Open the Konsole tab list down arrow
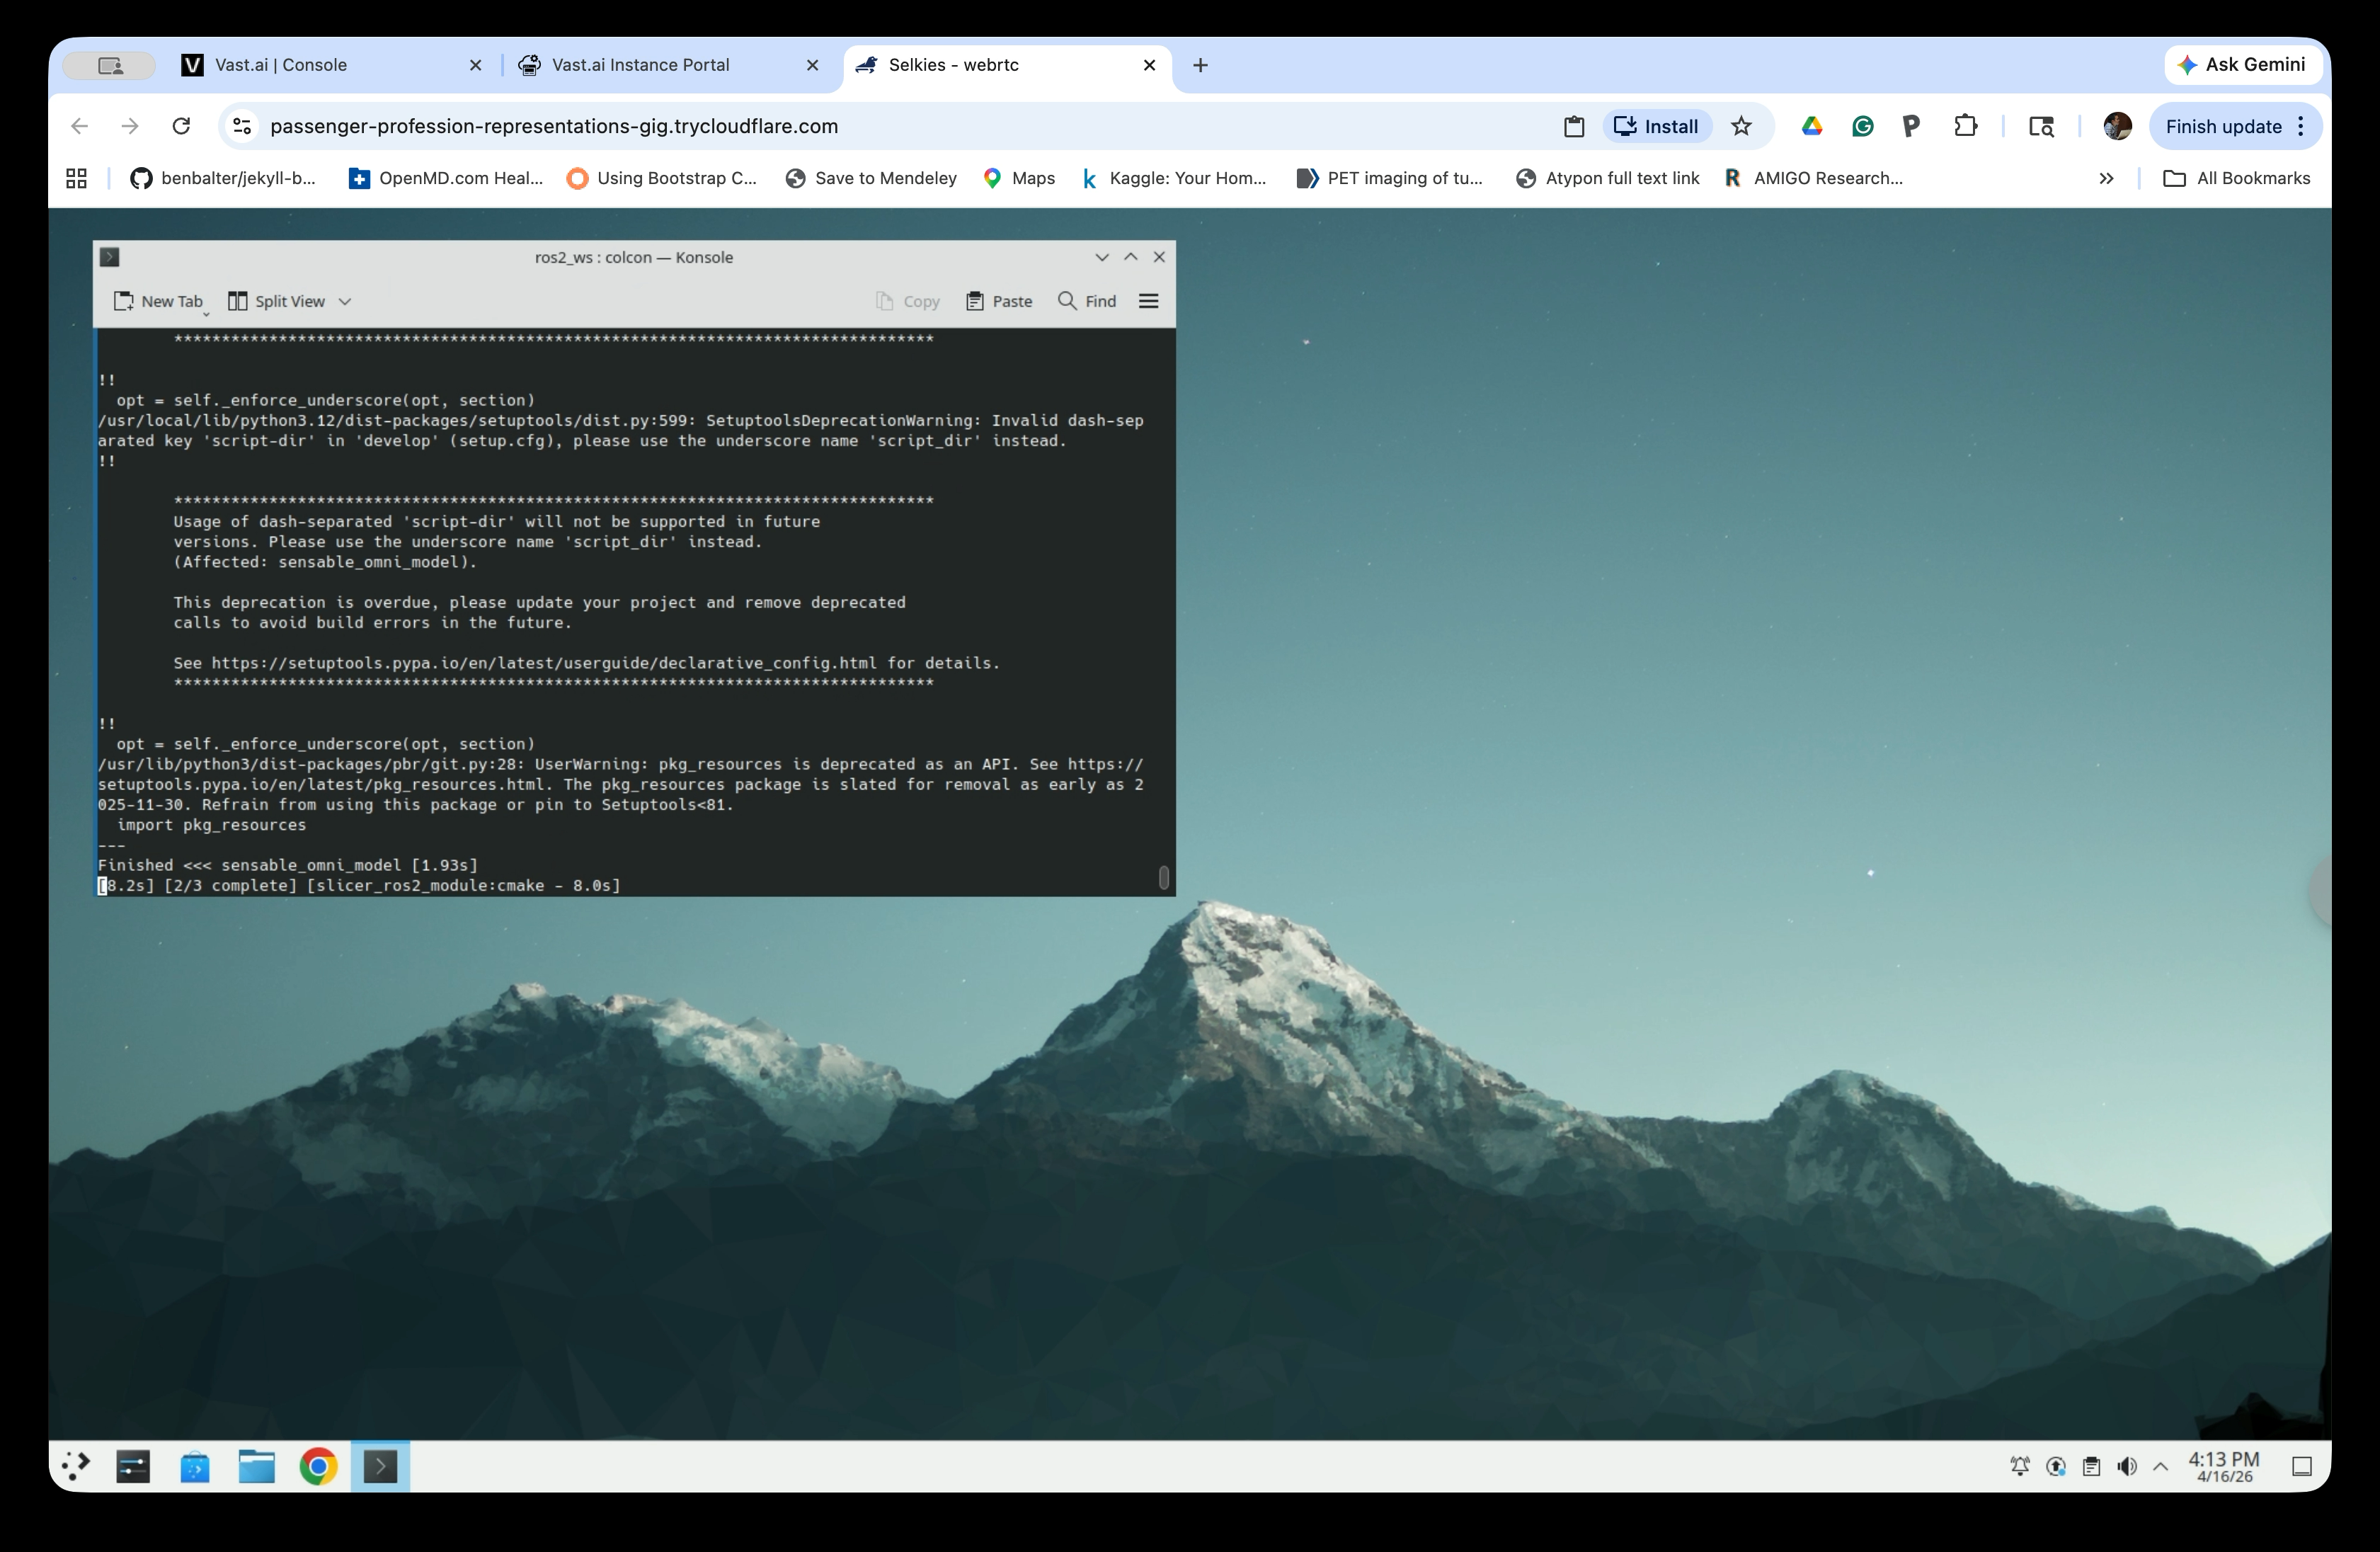Screen dimensions: 2380x1552 (x=1102, y=257)
